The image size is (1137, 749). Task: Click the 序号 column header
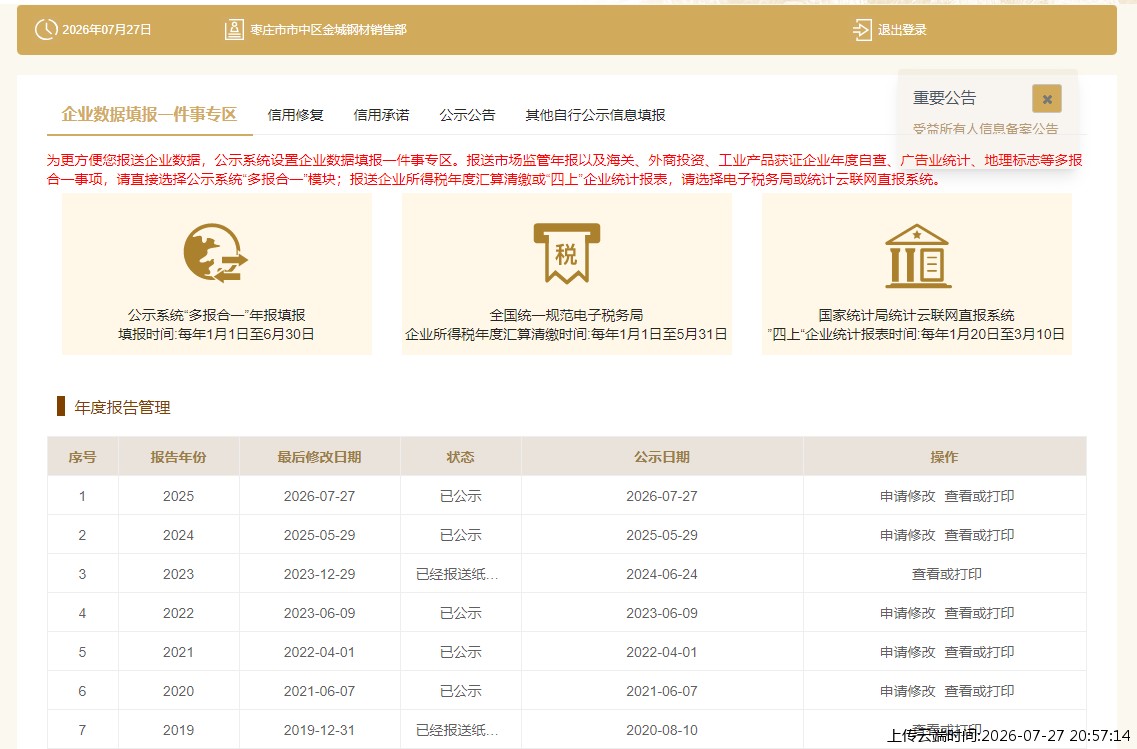(82, 457)
